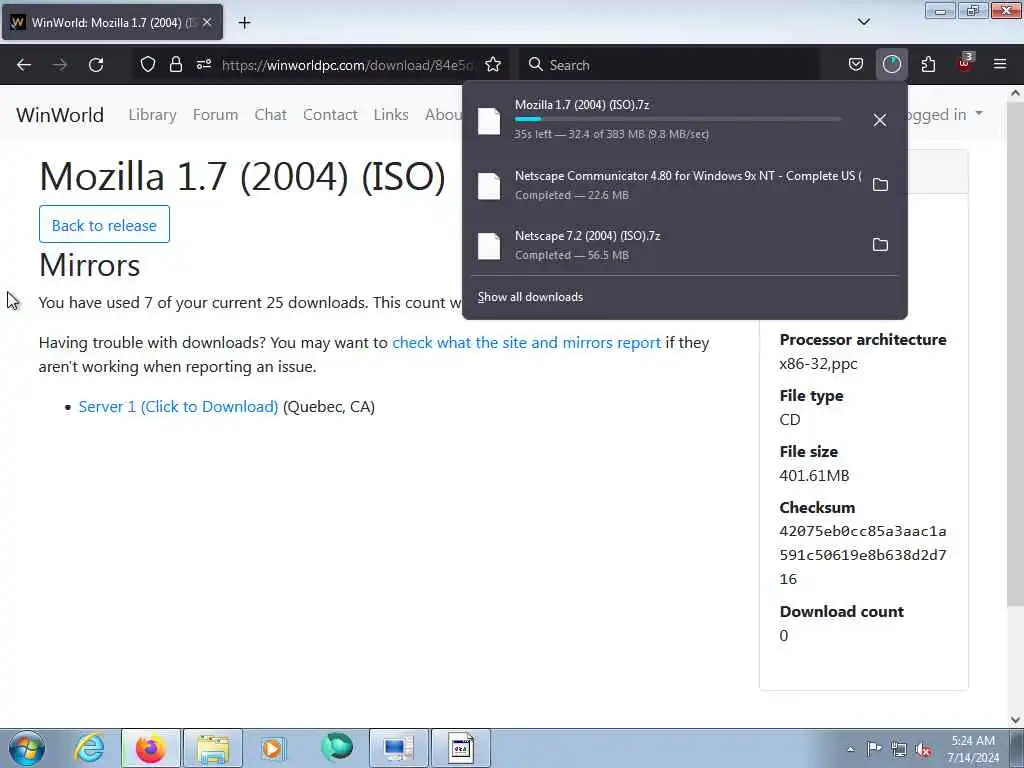Open site permissions icon in address bar

204,65
